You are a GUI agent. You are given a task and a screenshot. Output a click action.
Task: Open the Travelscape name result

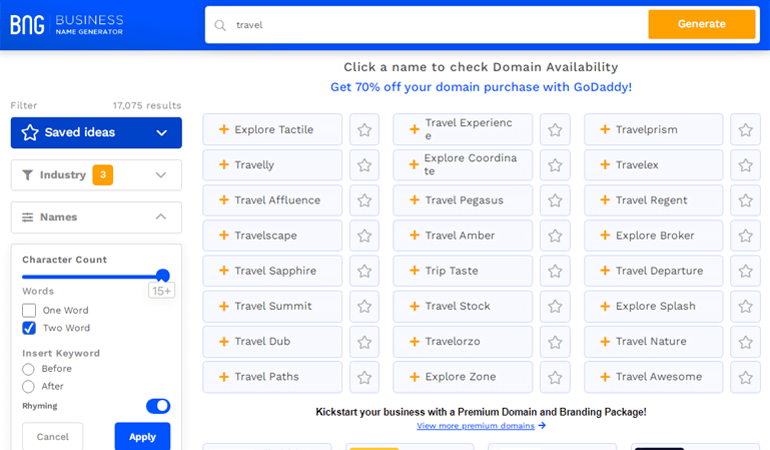(273, 236)
